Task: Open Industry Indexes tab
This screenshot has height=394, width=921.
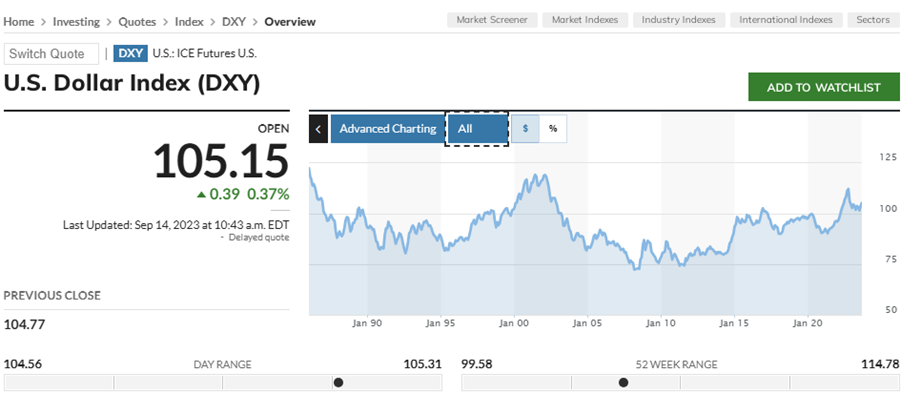Action: (x=678, y=20)
